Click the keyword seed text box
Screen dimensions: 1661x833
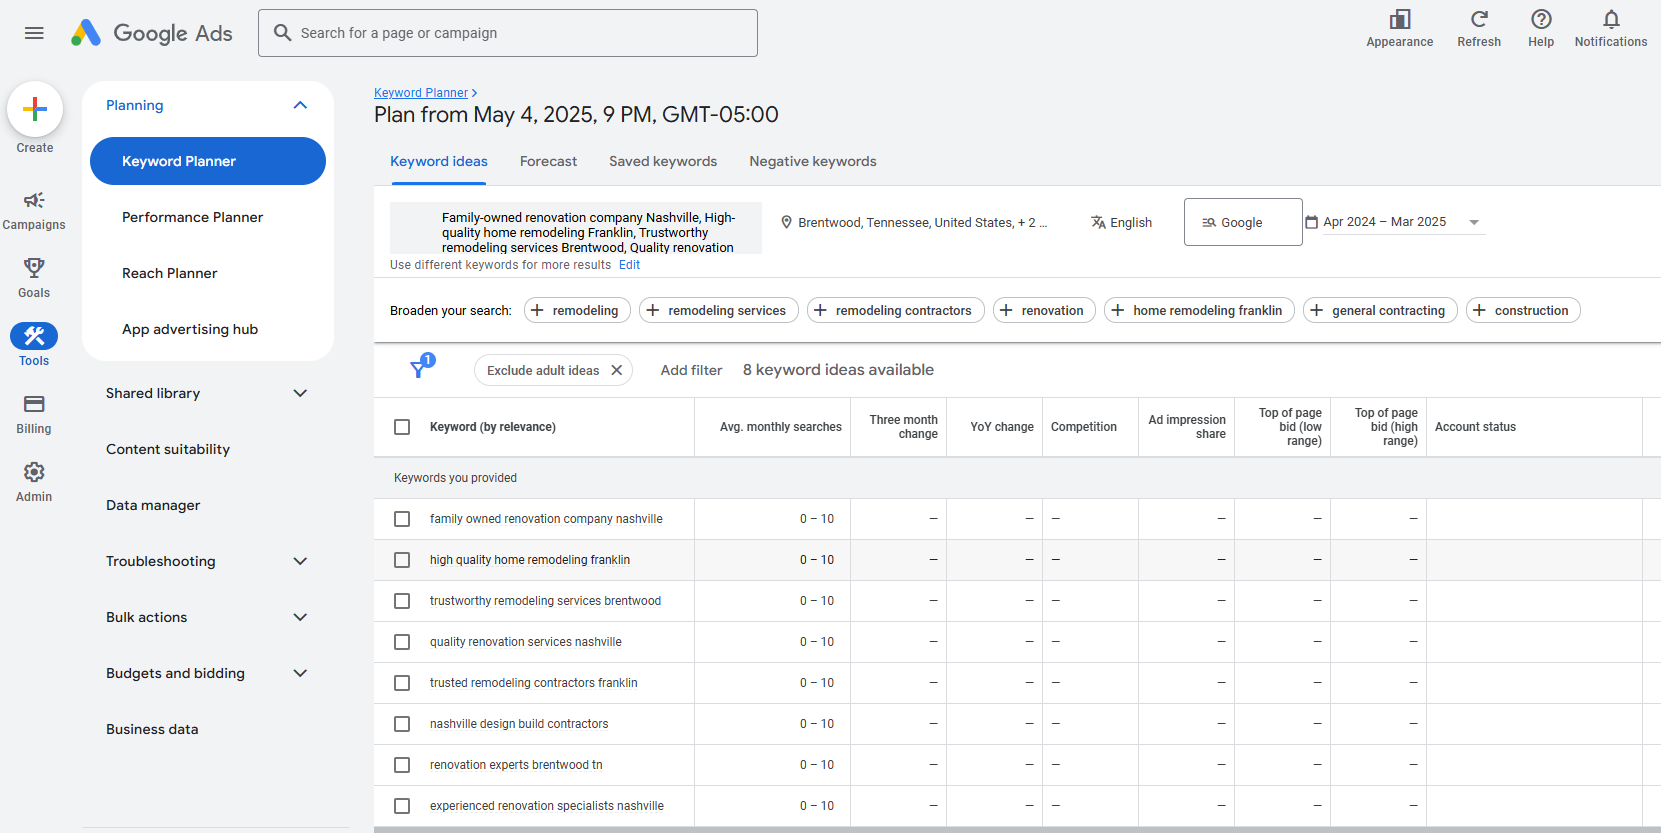(576, 228)
